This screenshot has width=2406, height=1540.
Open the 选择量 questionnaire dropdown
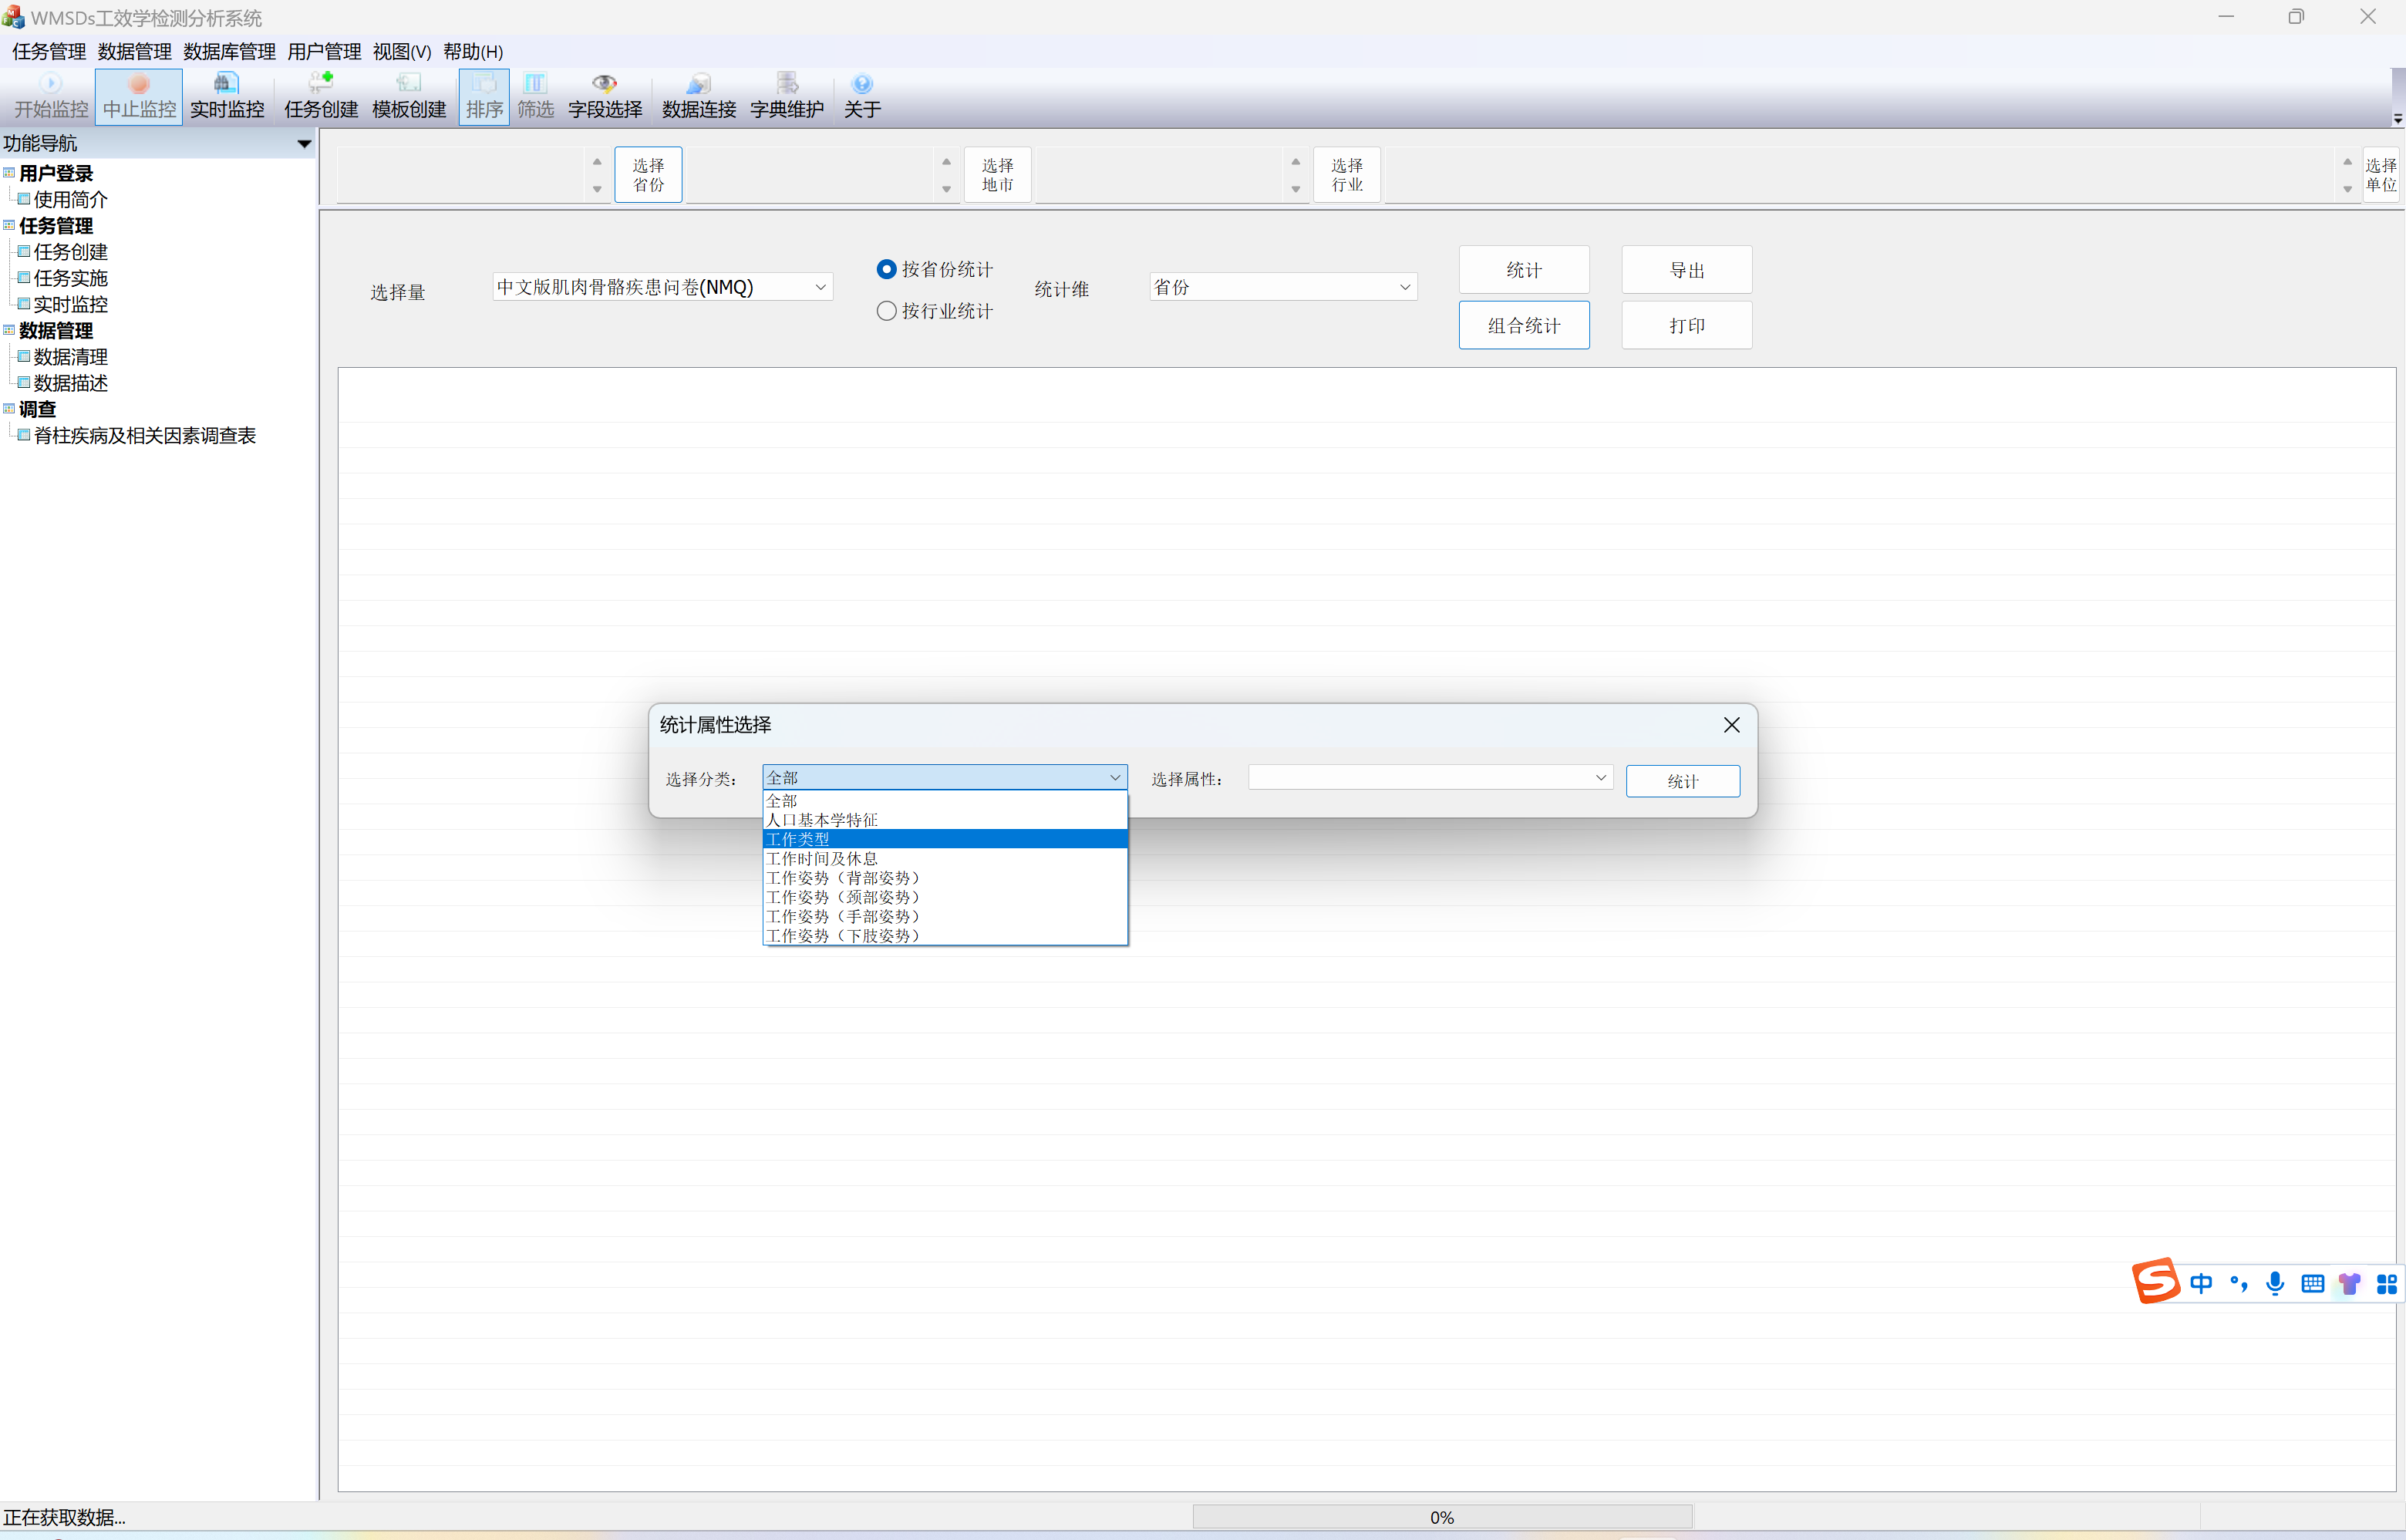tap(662, 287)
